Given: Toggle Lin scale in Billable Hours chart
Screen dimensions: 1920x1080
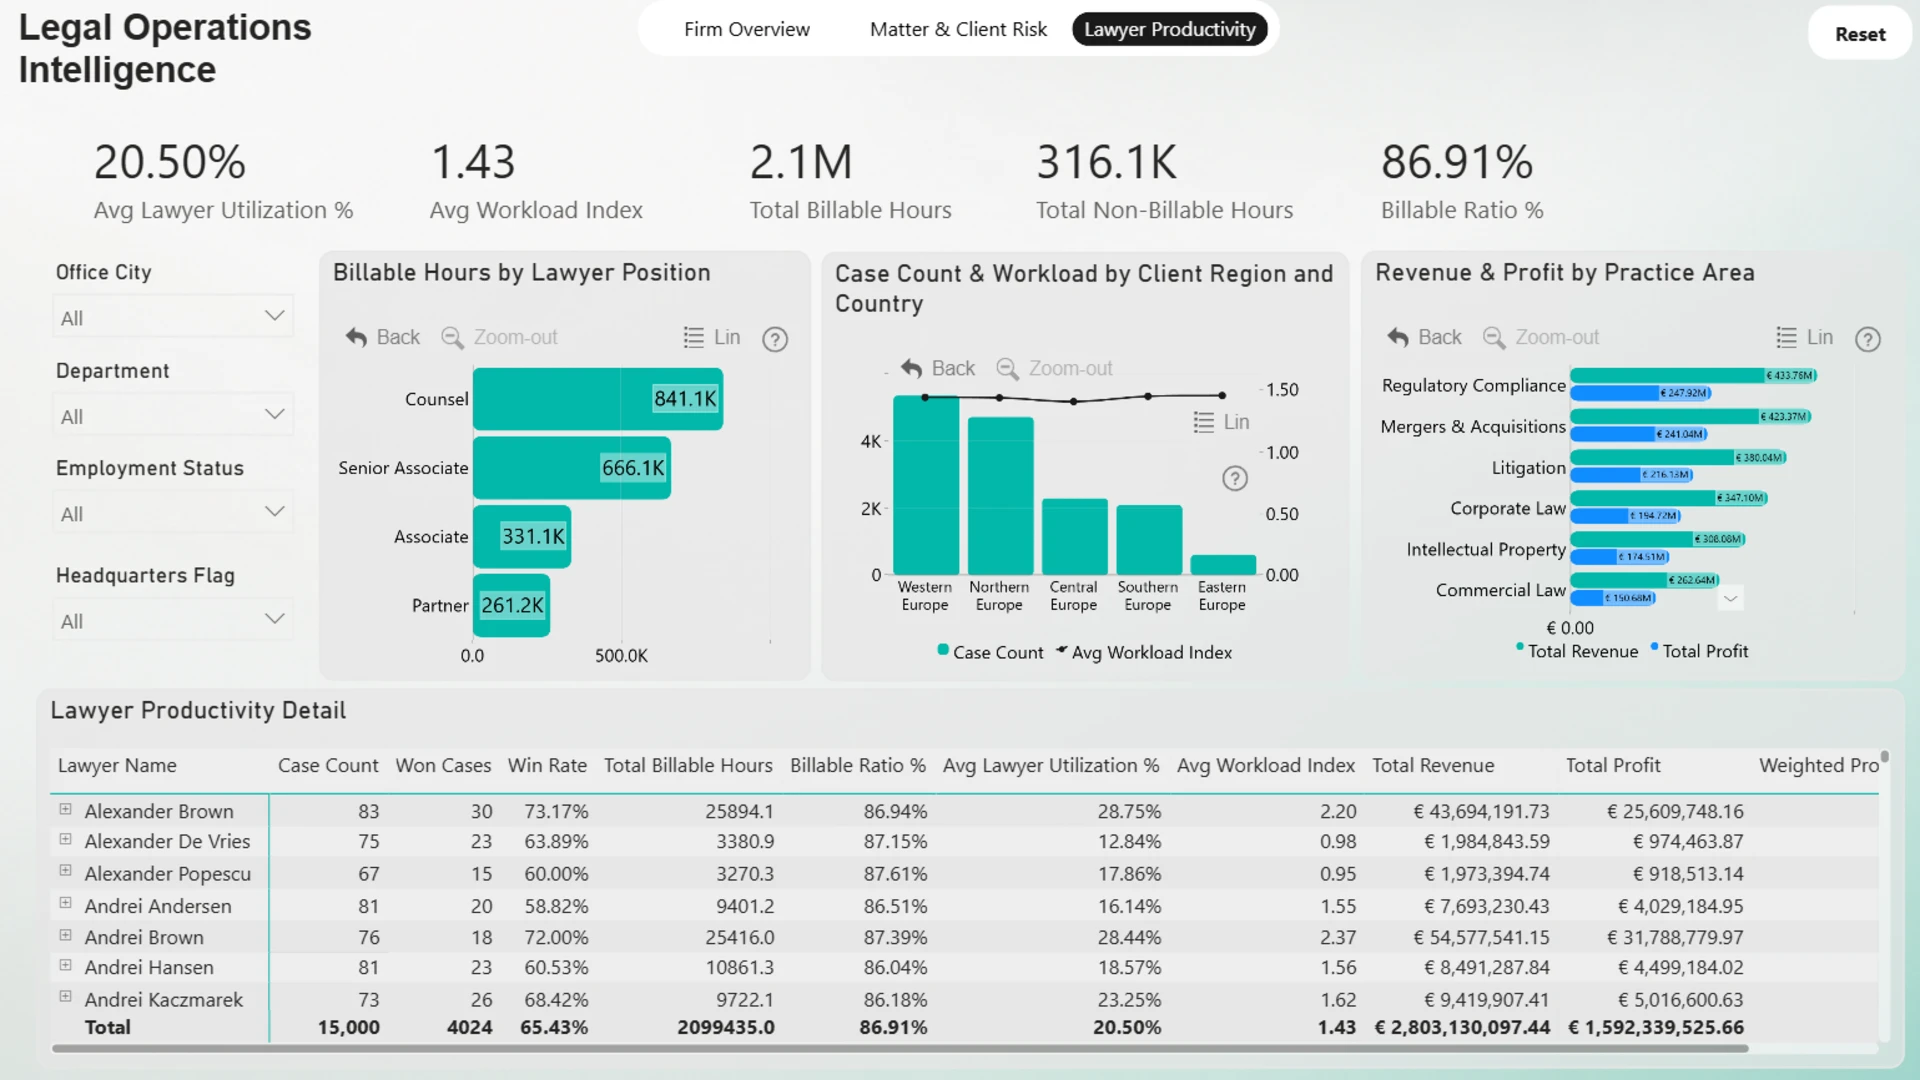Looking at the screenshot, I should click(711, 338).
